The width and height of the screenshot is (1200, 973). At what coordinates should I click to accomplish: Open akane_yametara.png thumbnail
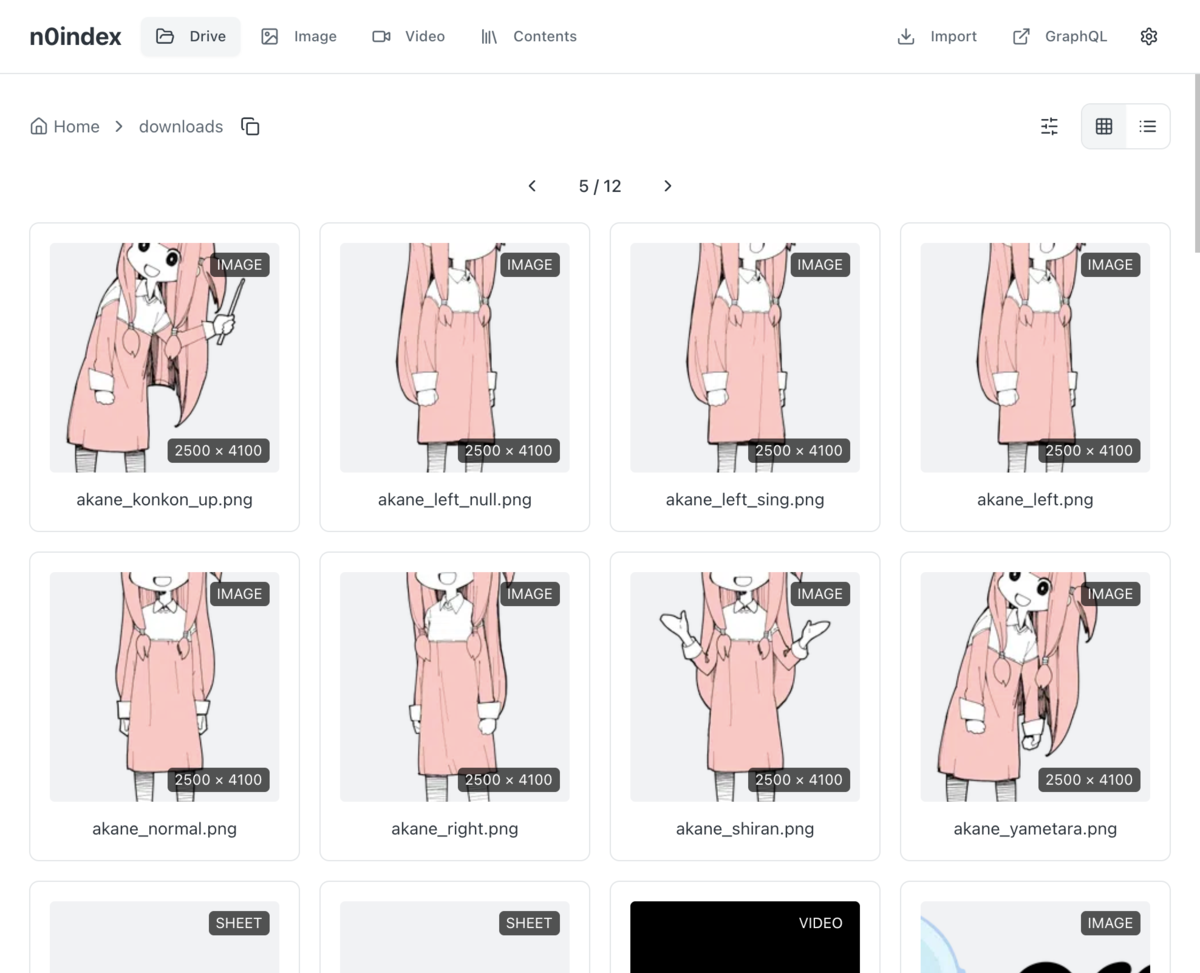coord(1035,686)
